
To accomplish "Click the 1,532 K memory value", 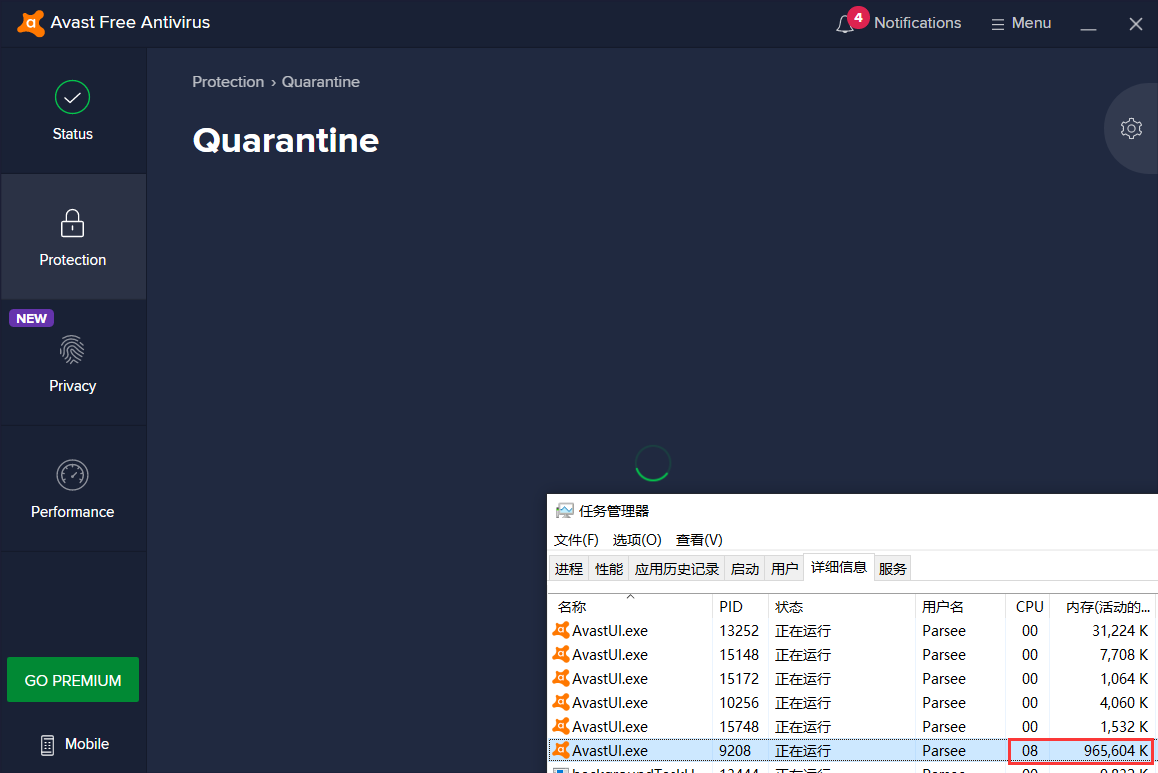I will tap(1123, 726).
